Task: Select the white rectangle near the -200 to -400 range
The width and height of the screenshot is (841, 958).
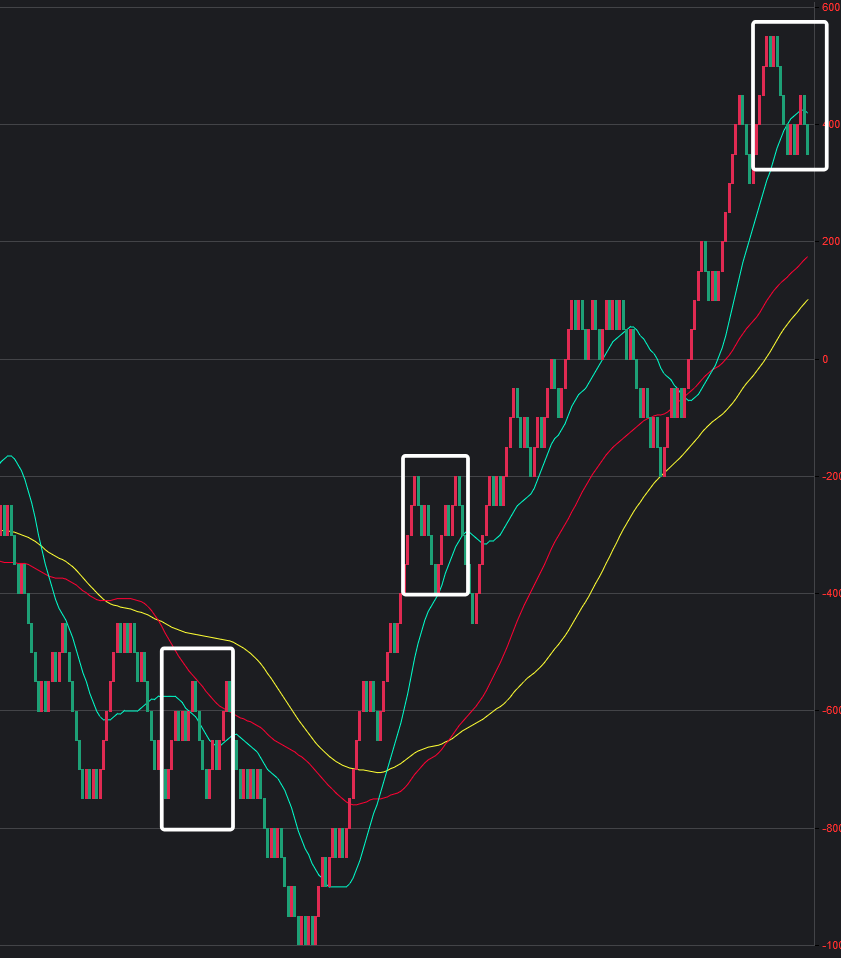Action: (435, 457)
